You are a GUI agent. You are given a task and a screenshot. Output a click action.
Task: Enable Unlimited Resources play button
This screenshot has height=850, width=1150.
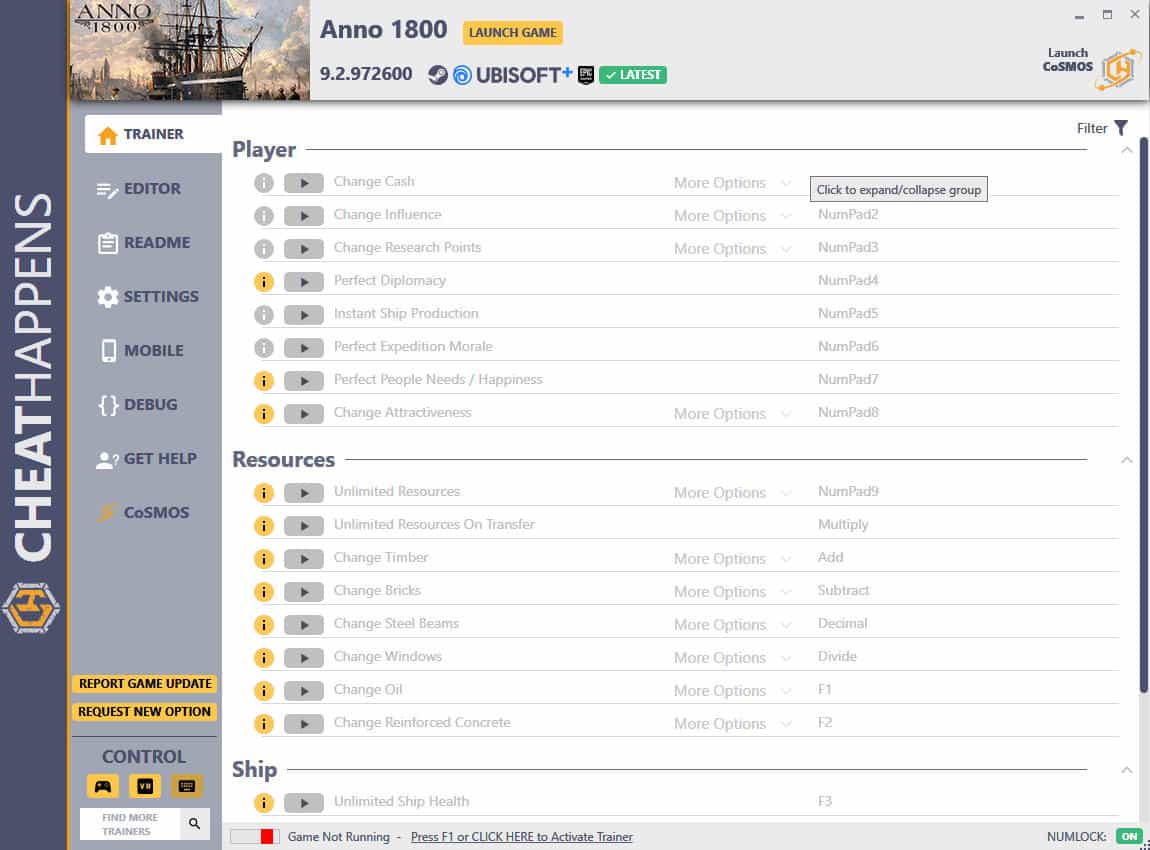tap(304, 493)
